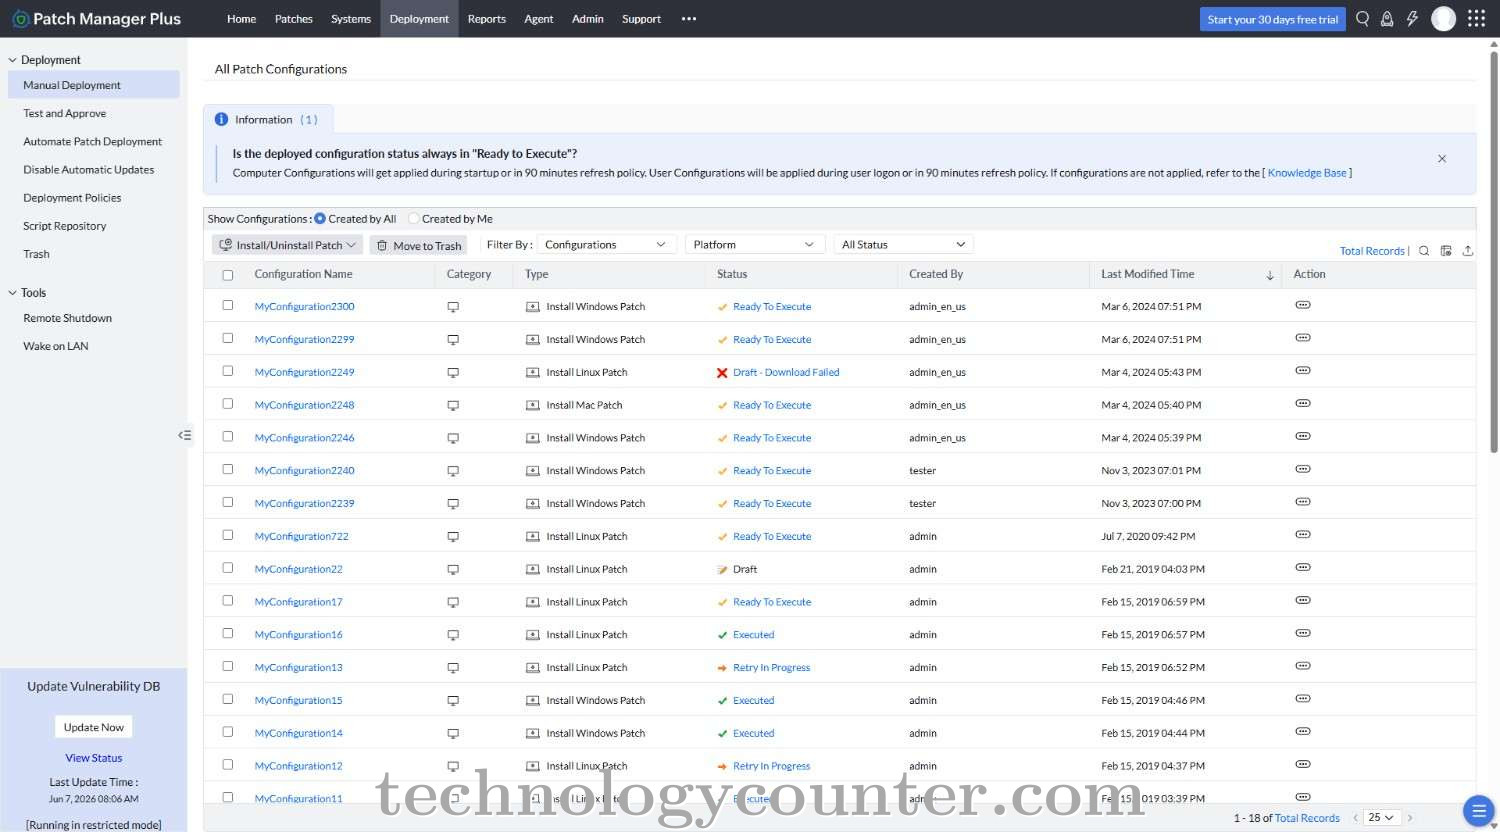Open the user profile avatar

tap(1443, 18)
